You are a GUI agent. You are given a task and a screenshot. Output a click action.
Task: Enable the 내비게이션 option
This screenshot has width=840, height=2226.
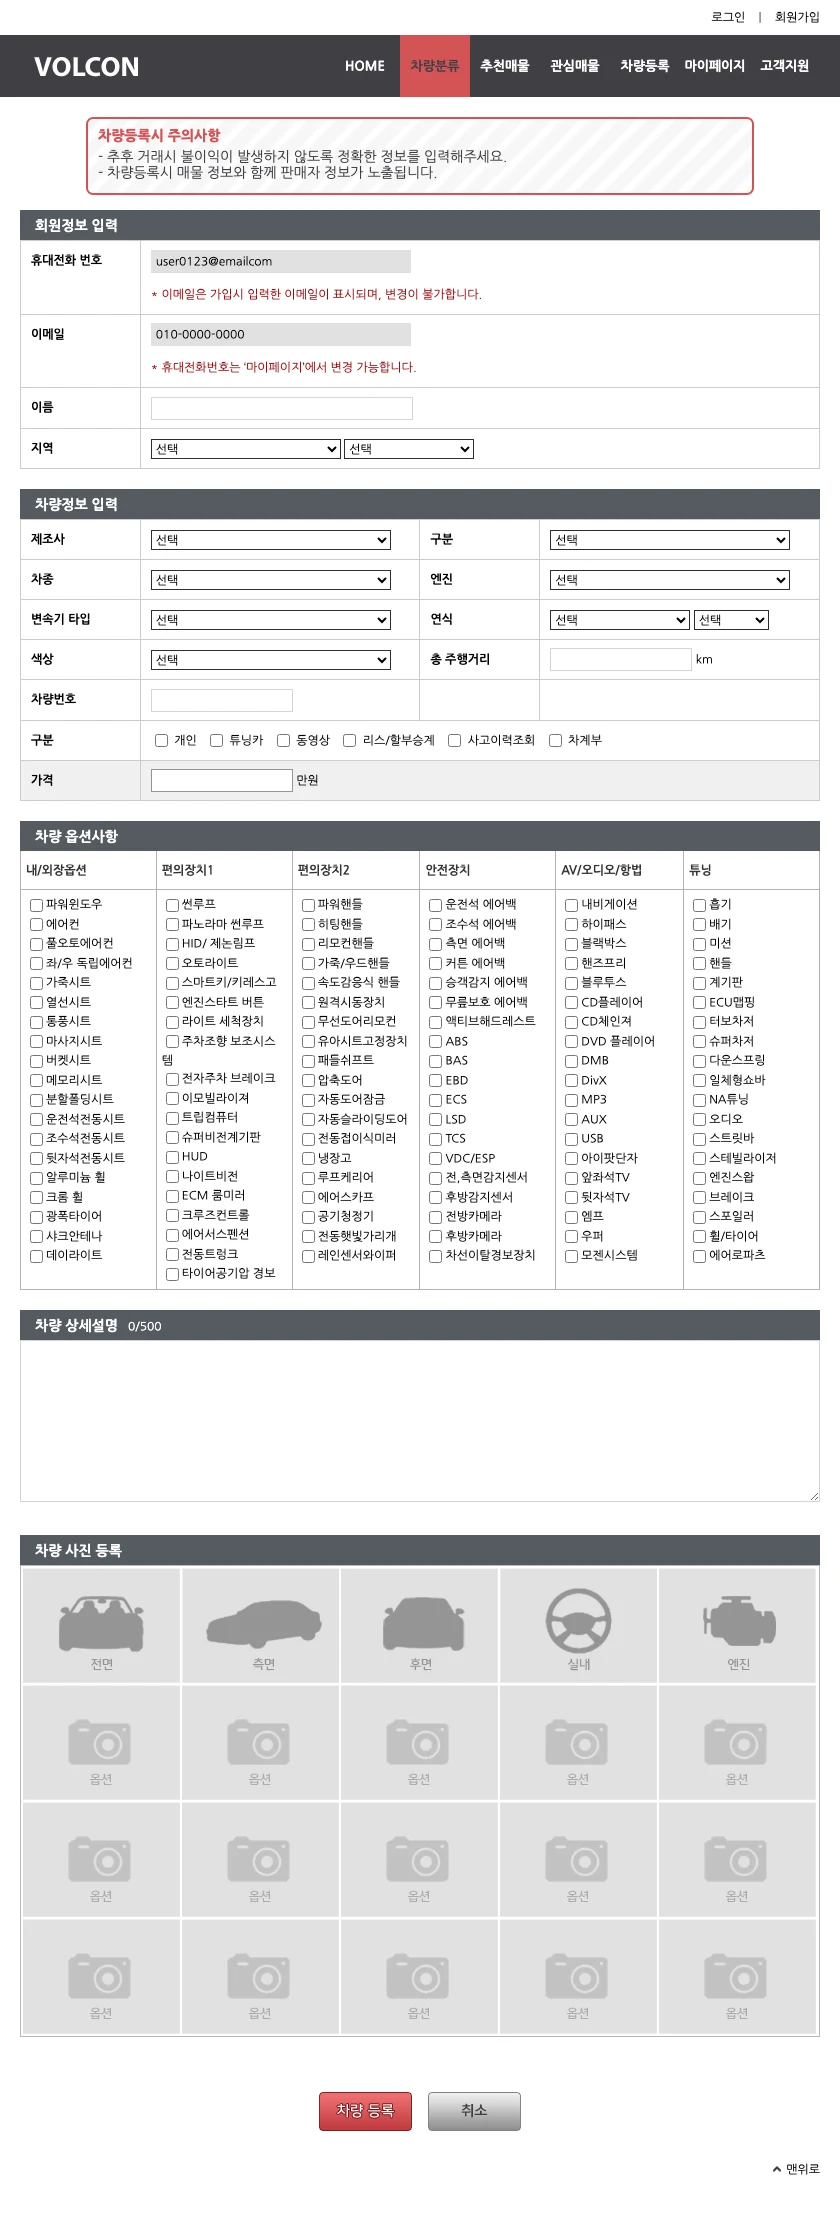571,905
